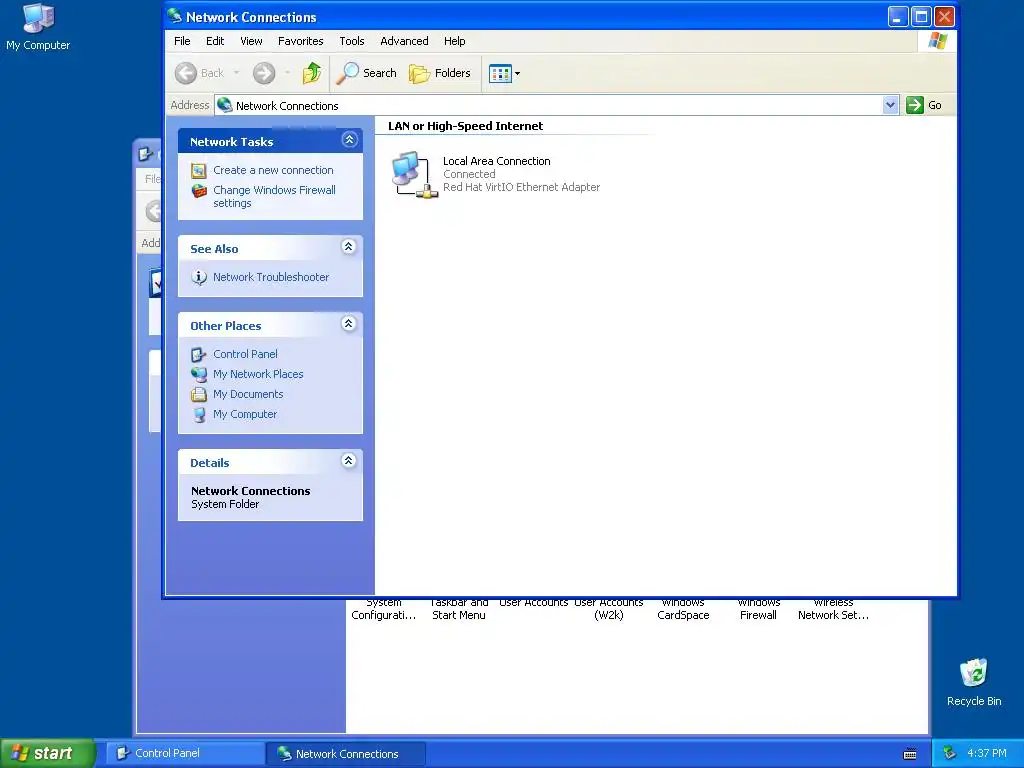Screen dimensions: 1024x768
Task: Open the Tools menu
Action: [x=351, y=41]
